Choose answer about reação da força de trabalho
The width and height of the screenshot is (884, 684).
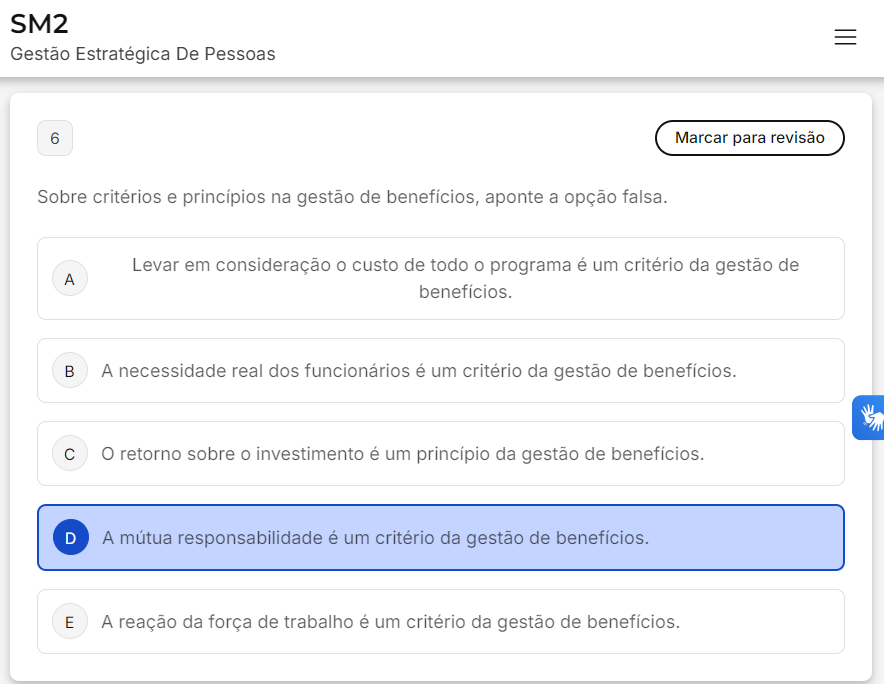(390, 622)
